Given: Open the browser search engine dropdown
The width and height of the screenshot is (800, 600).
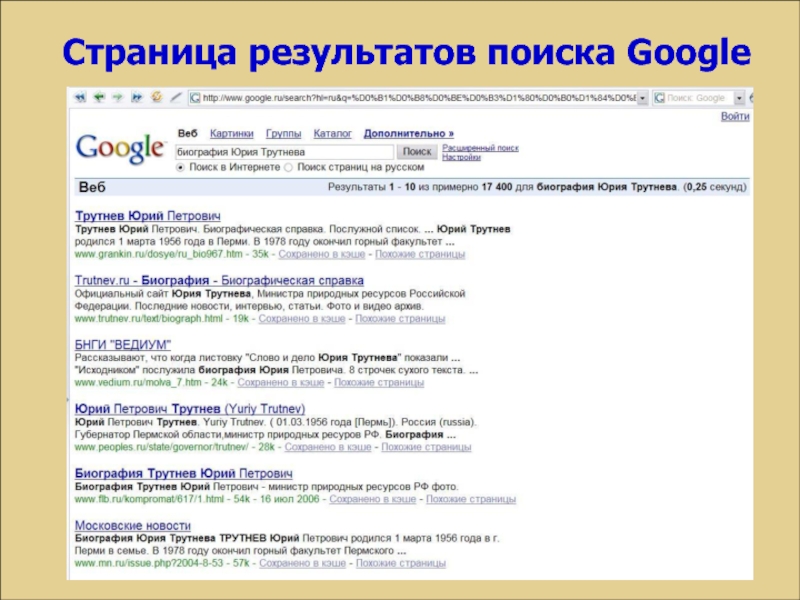Looking at the screenshot, I should (739, 98).
